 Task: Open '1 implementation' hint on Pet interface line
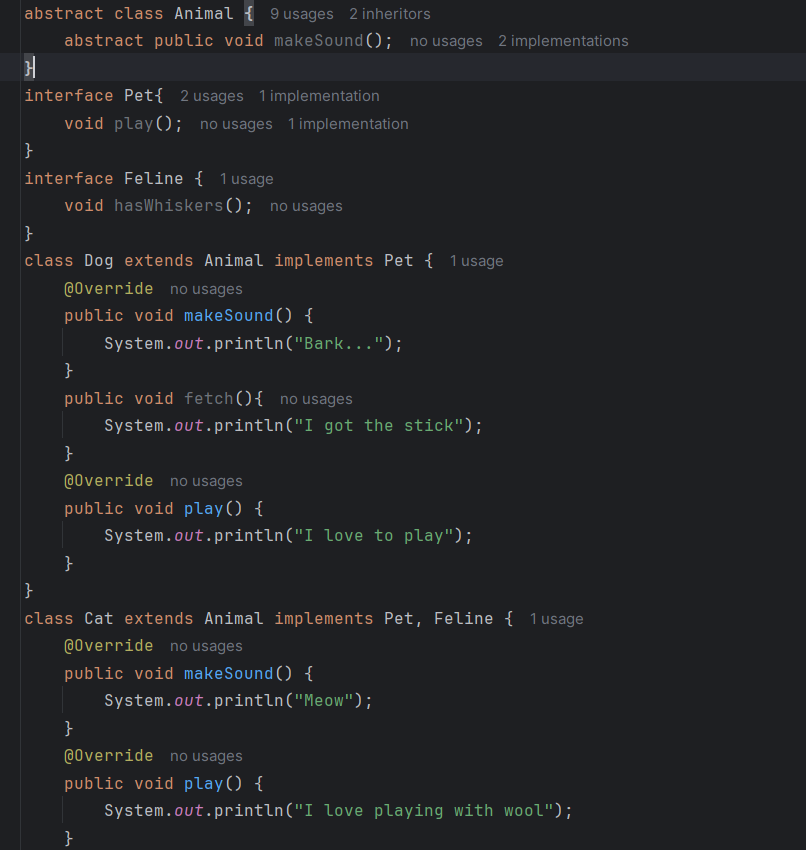319,96
